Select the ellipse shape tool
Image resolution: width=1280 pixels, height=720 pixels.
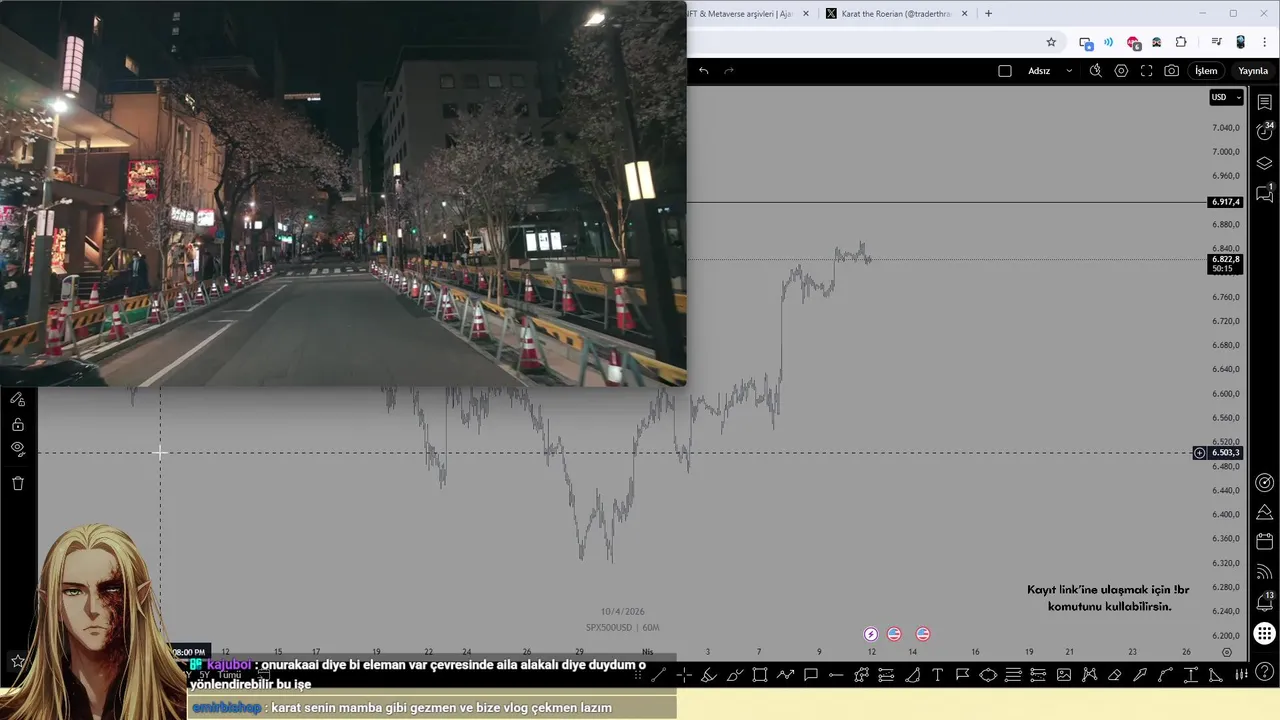988,675
